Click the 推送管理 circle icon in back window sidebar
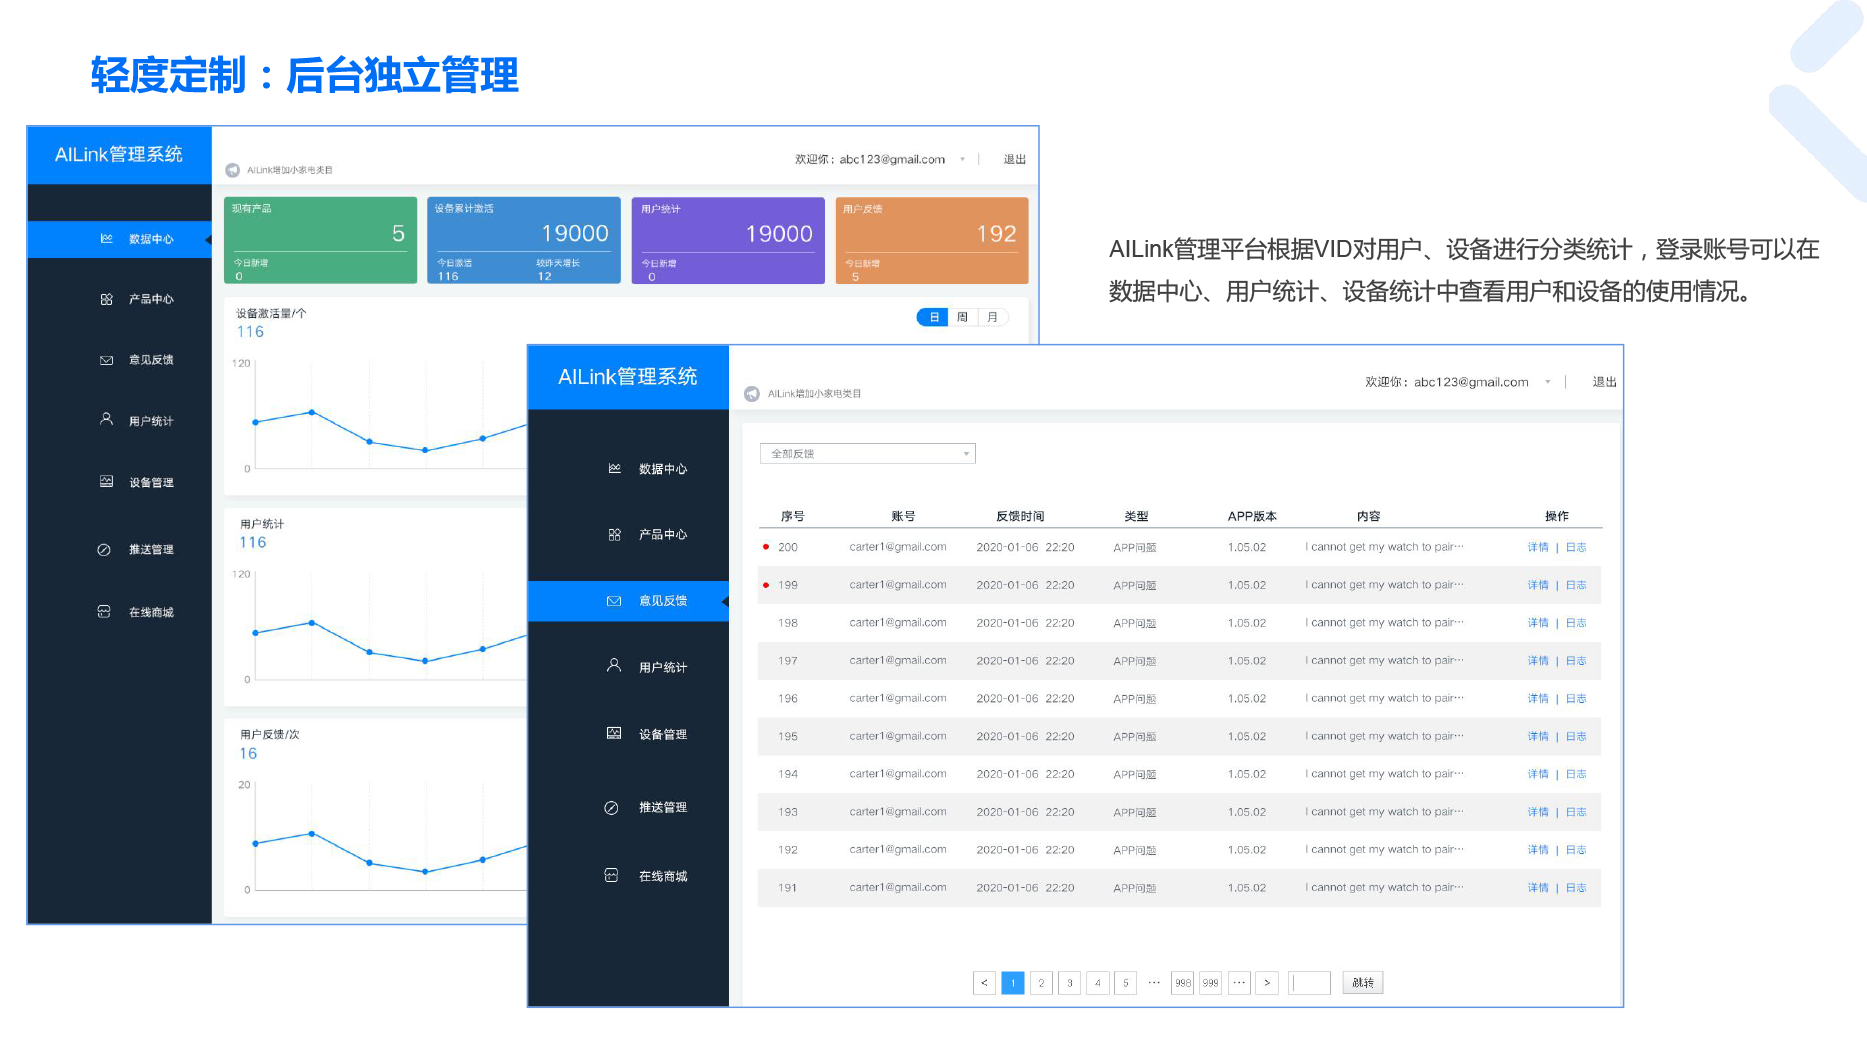Viewport: 1867px width, 1050px height. pyautogui.click(x=104, y=550)
